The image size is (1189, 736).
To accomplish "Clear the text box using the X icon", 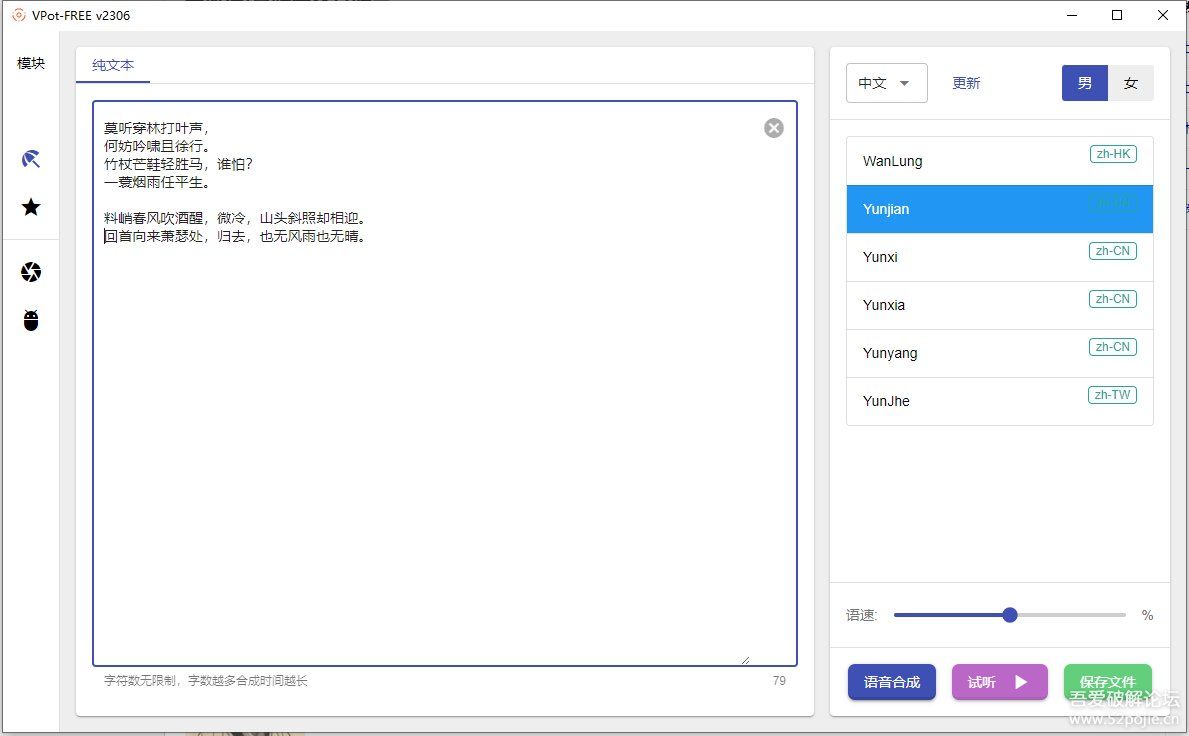I will coord(773,127).
